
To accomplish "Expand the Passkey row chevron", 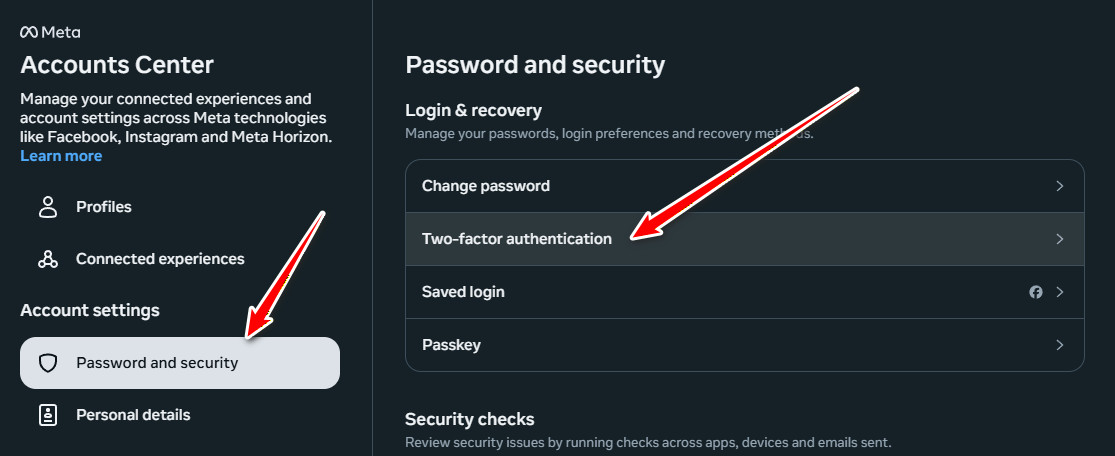I will [1059, 345].
